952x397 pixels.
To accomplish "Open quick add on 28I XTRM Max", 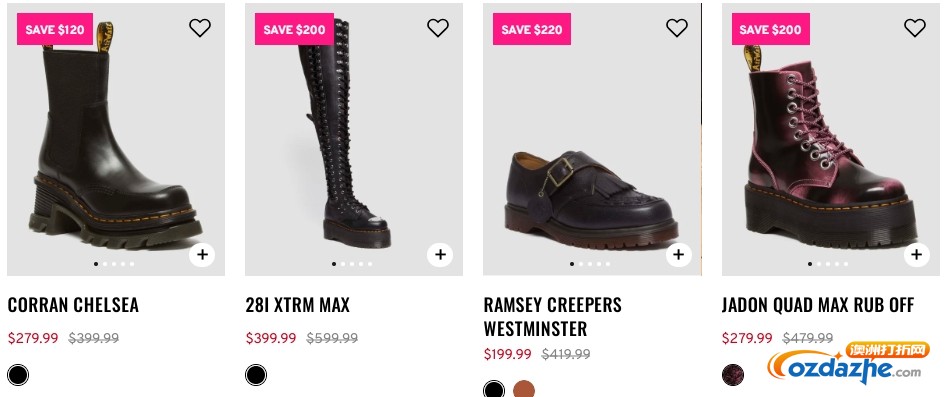I will pyautogui.click(x=440, y=254).
